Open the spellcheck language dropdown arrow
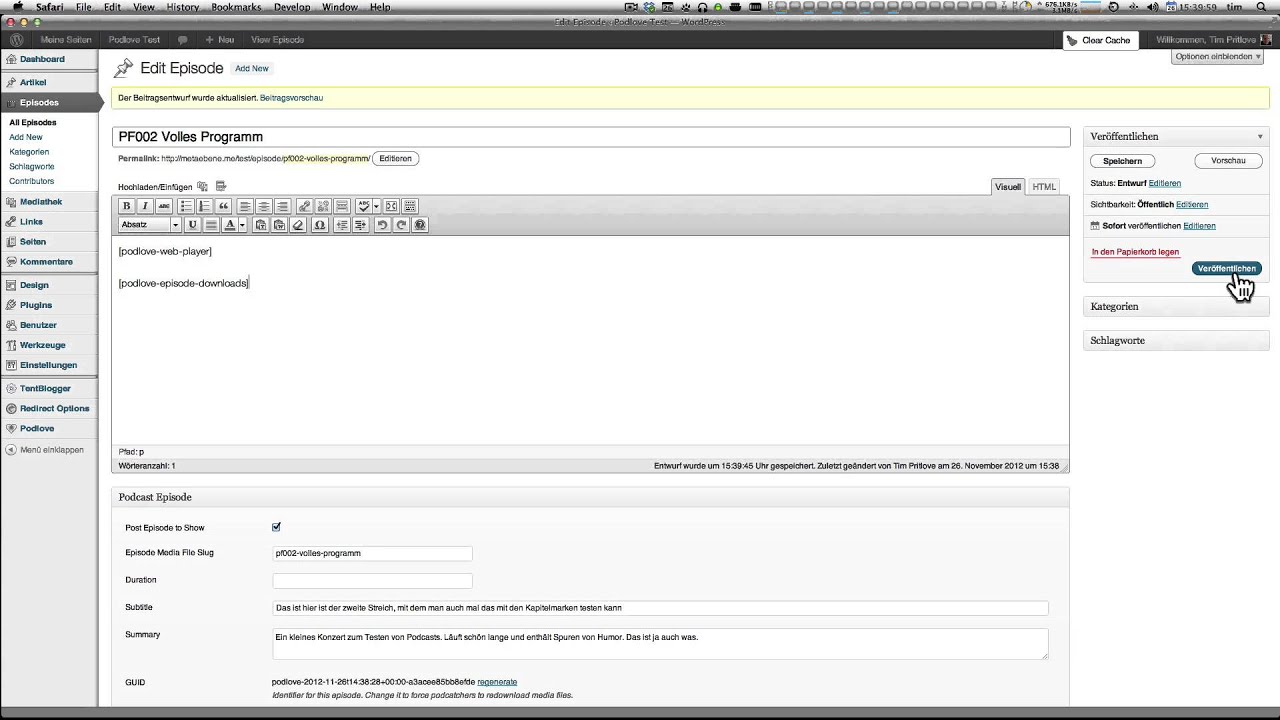This screenshot has height=720, width=1280. click(376, 206)
